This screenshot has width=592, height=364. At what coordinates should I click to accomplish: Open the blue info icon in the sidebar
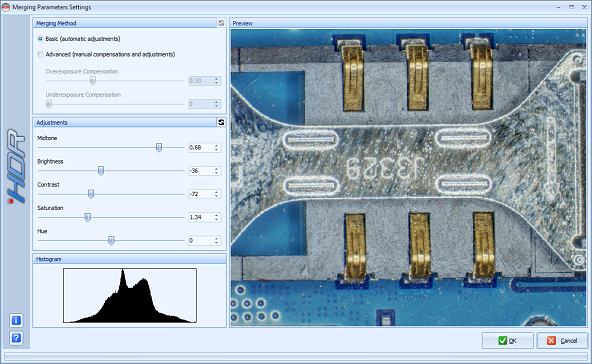pyautogui.click(x=16, y=321)
